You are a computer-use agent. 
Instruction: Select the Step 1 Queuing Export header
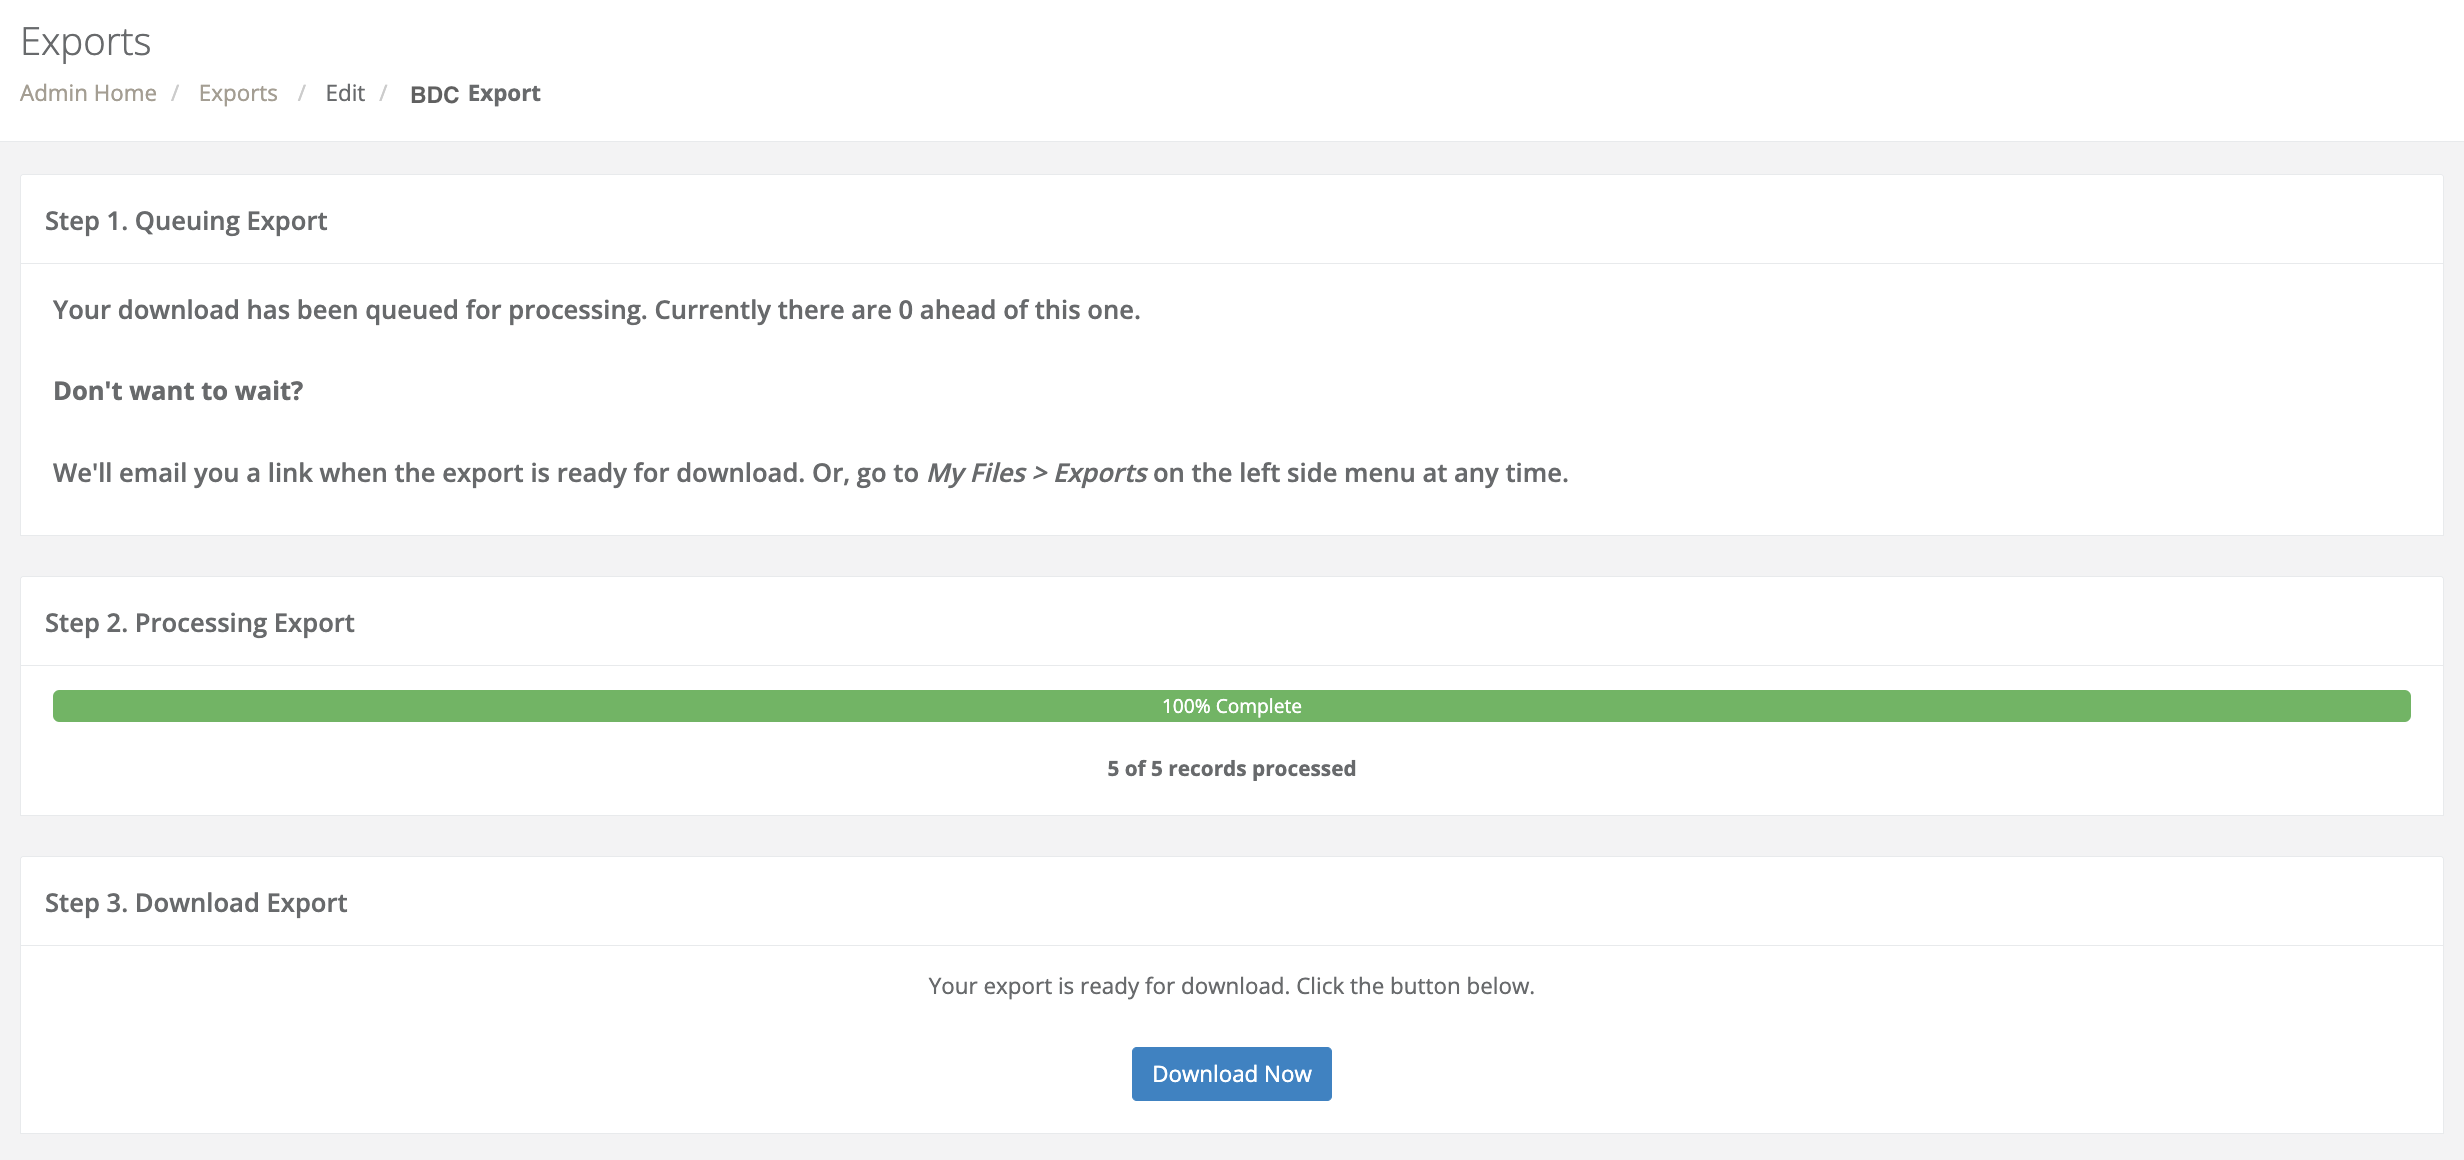186,220
